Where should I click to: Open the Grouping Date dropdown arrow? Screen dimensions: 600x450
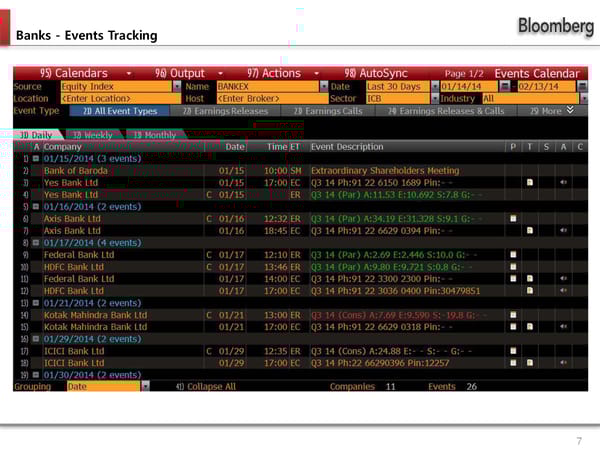point(145,386)
